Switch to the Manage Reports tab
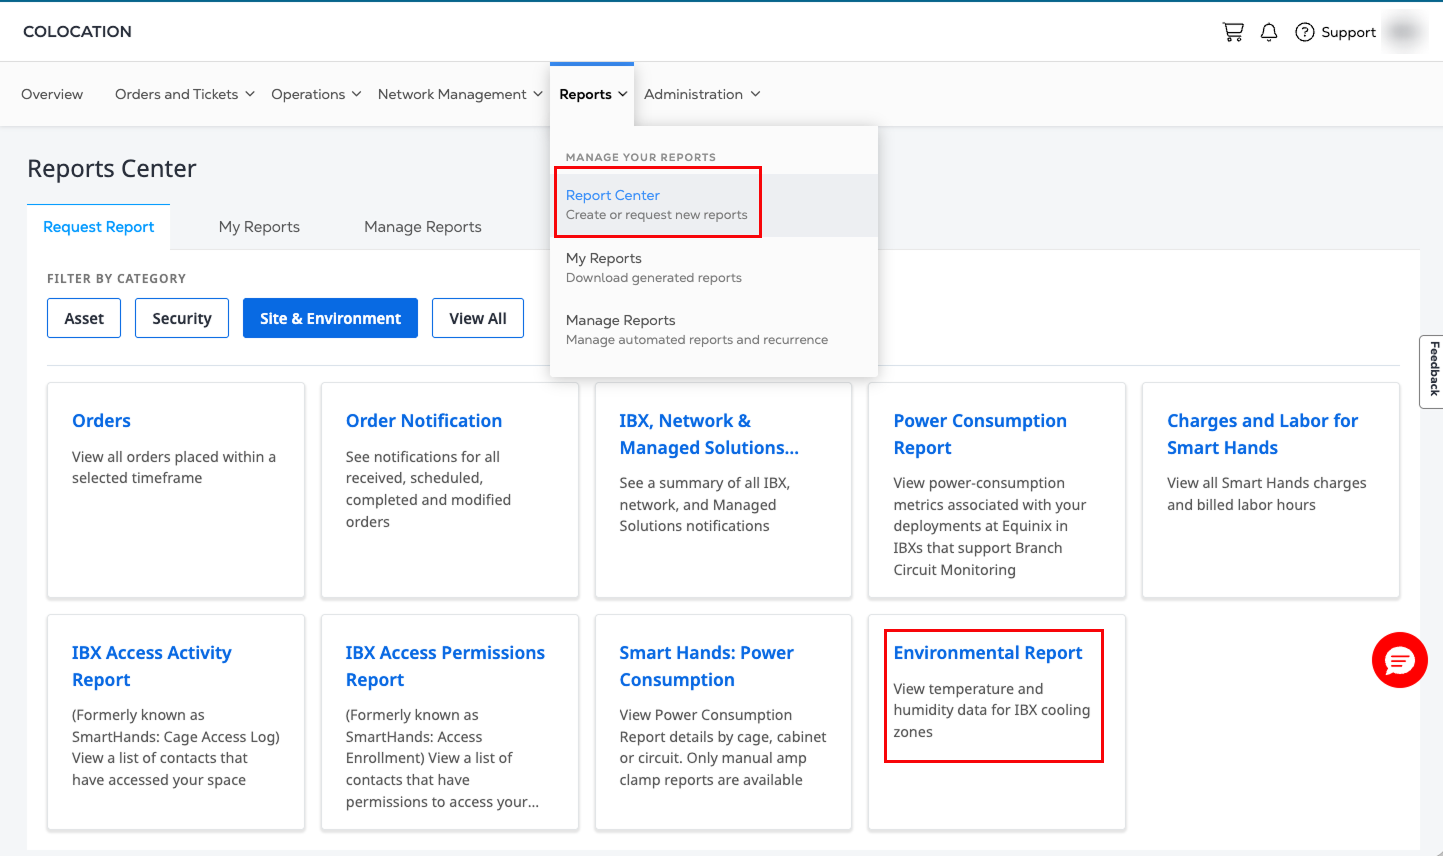 click(x=422, y=227)
